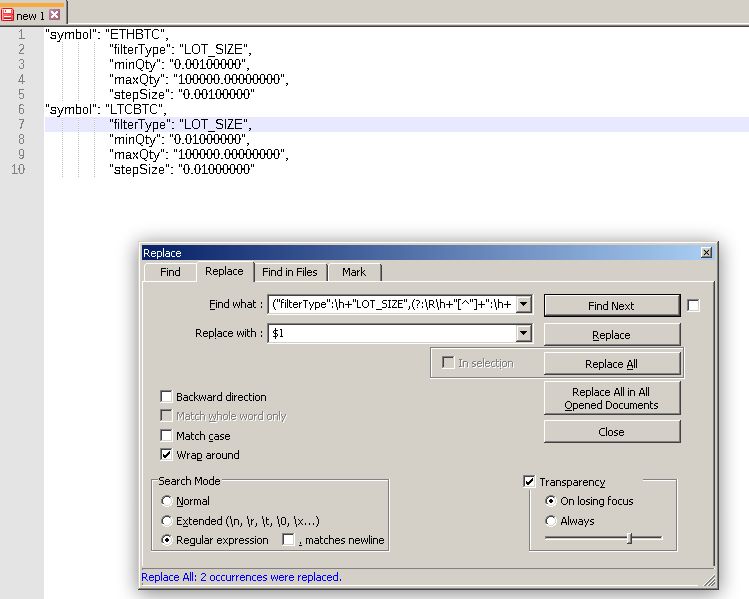Tick the checkbox beside Find Next
This screenshot has width=749, height=599.
tap(693, 305)
